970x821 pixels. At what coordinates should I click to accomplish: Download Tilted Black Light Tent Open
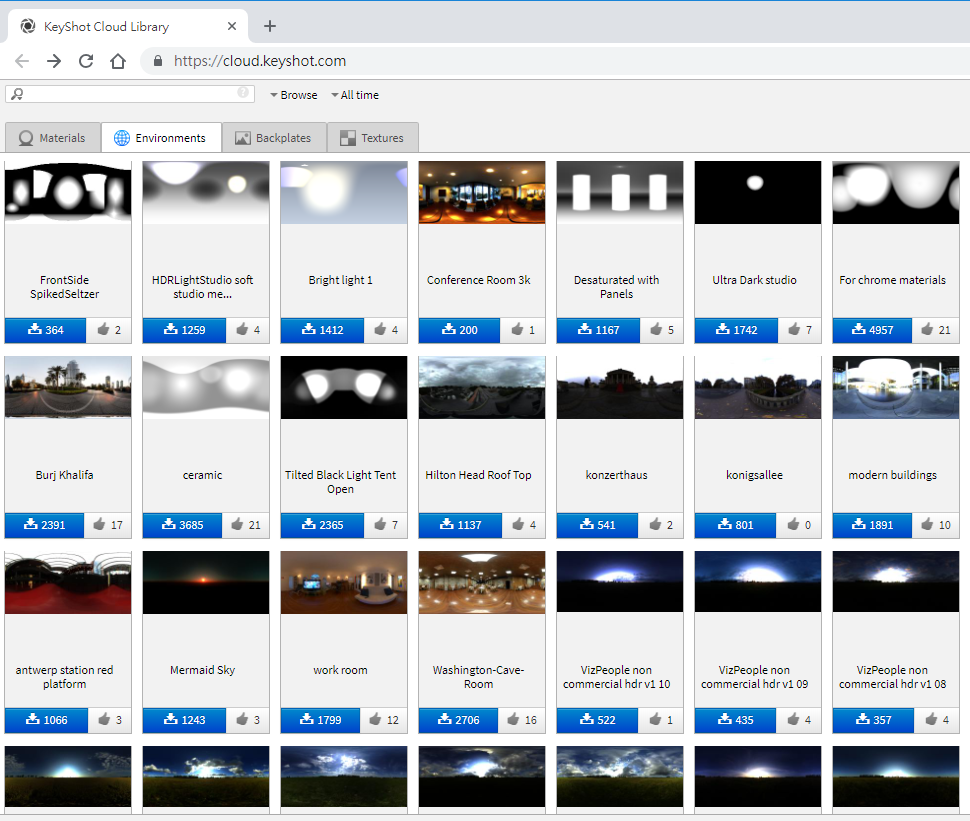[x=322, y=525]
